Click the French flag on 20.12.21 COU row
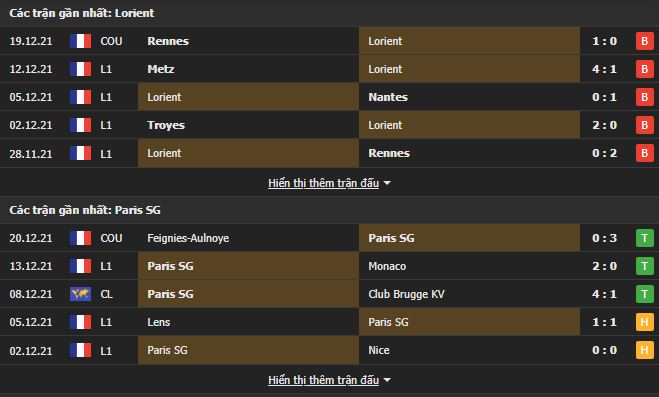 [x=80, y=238]
